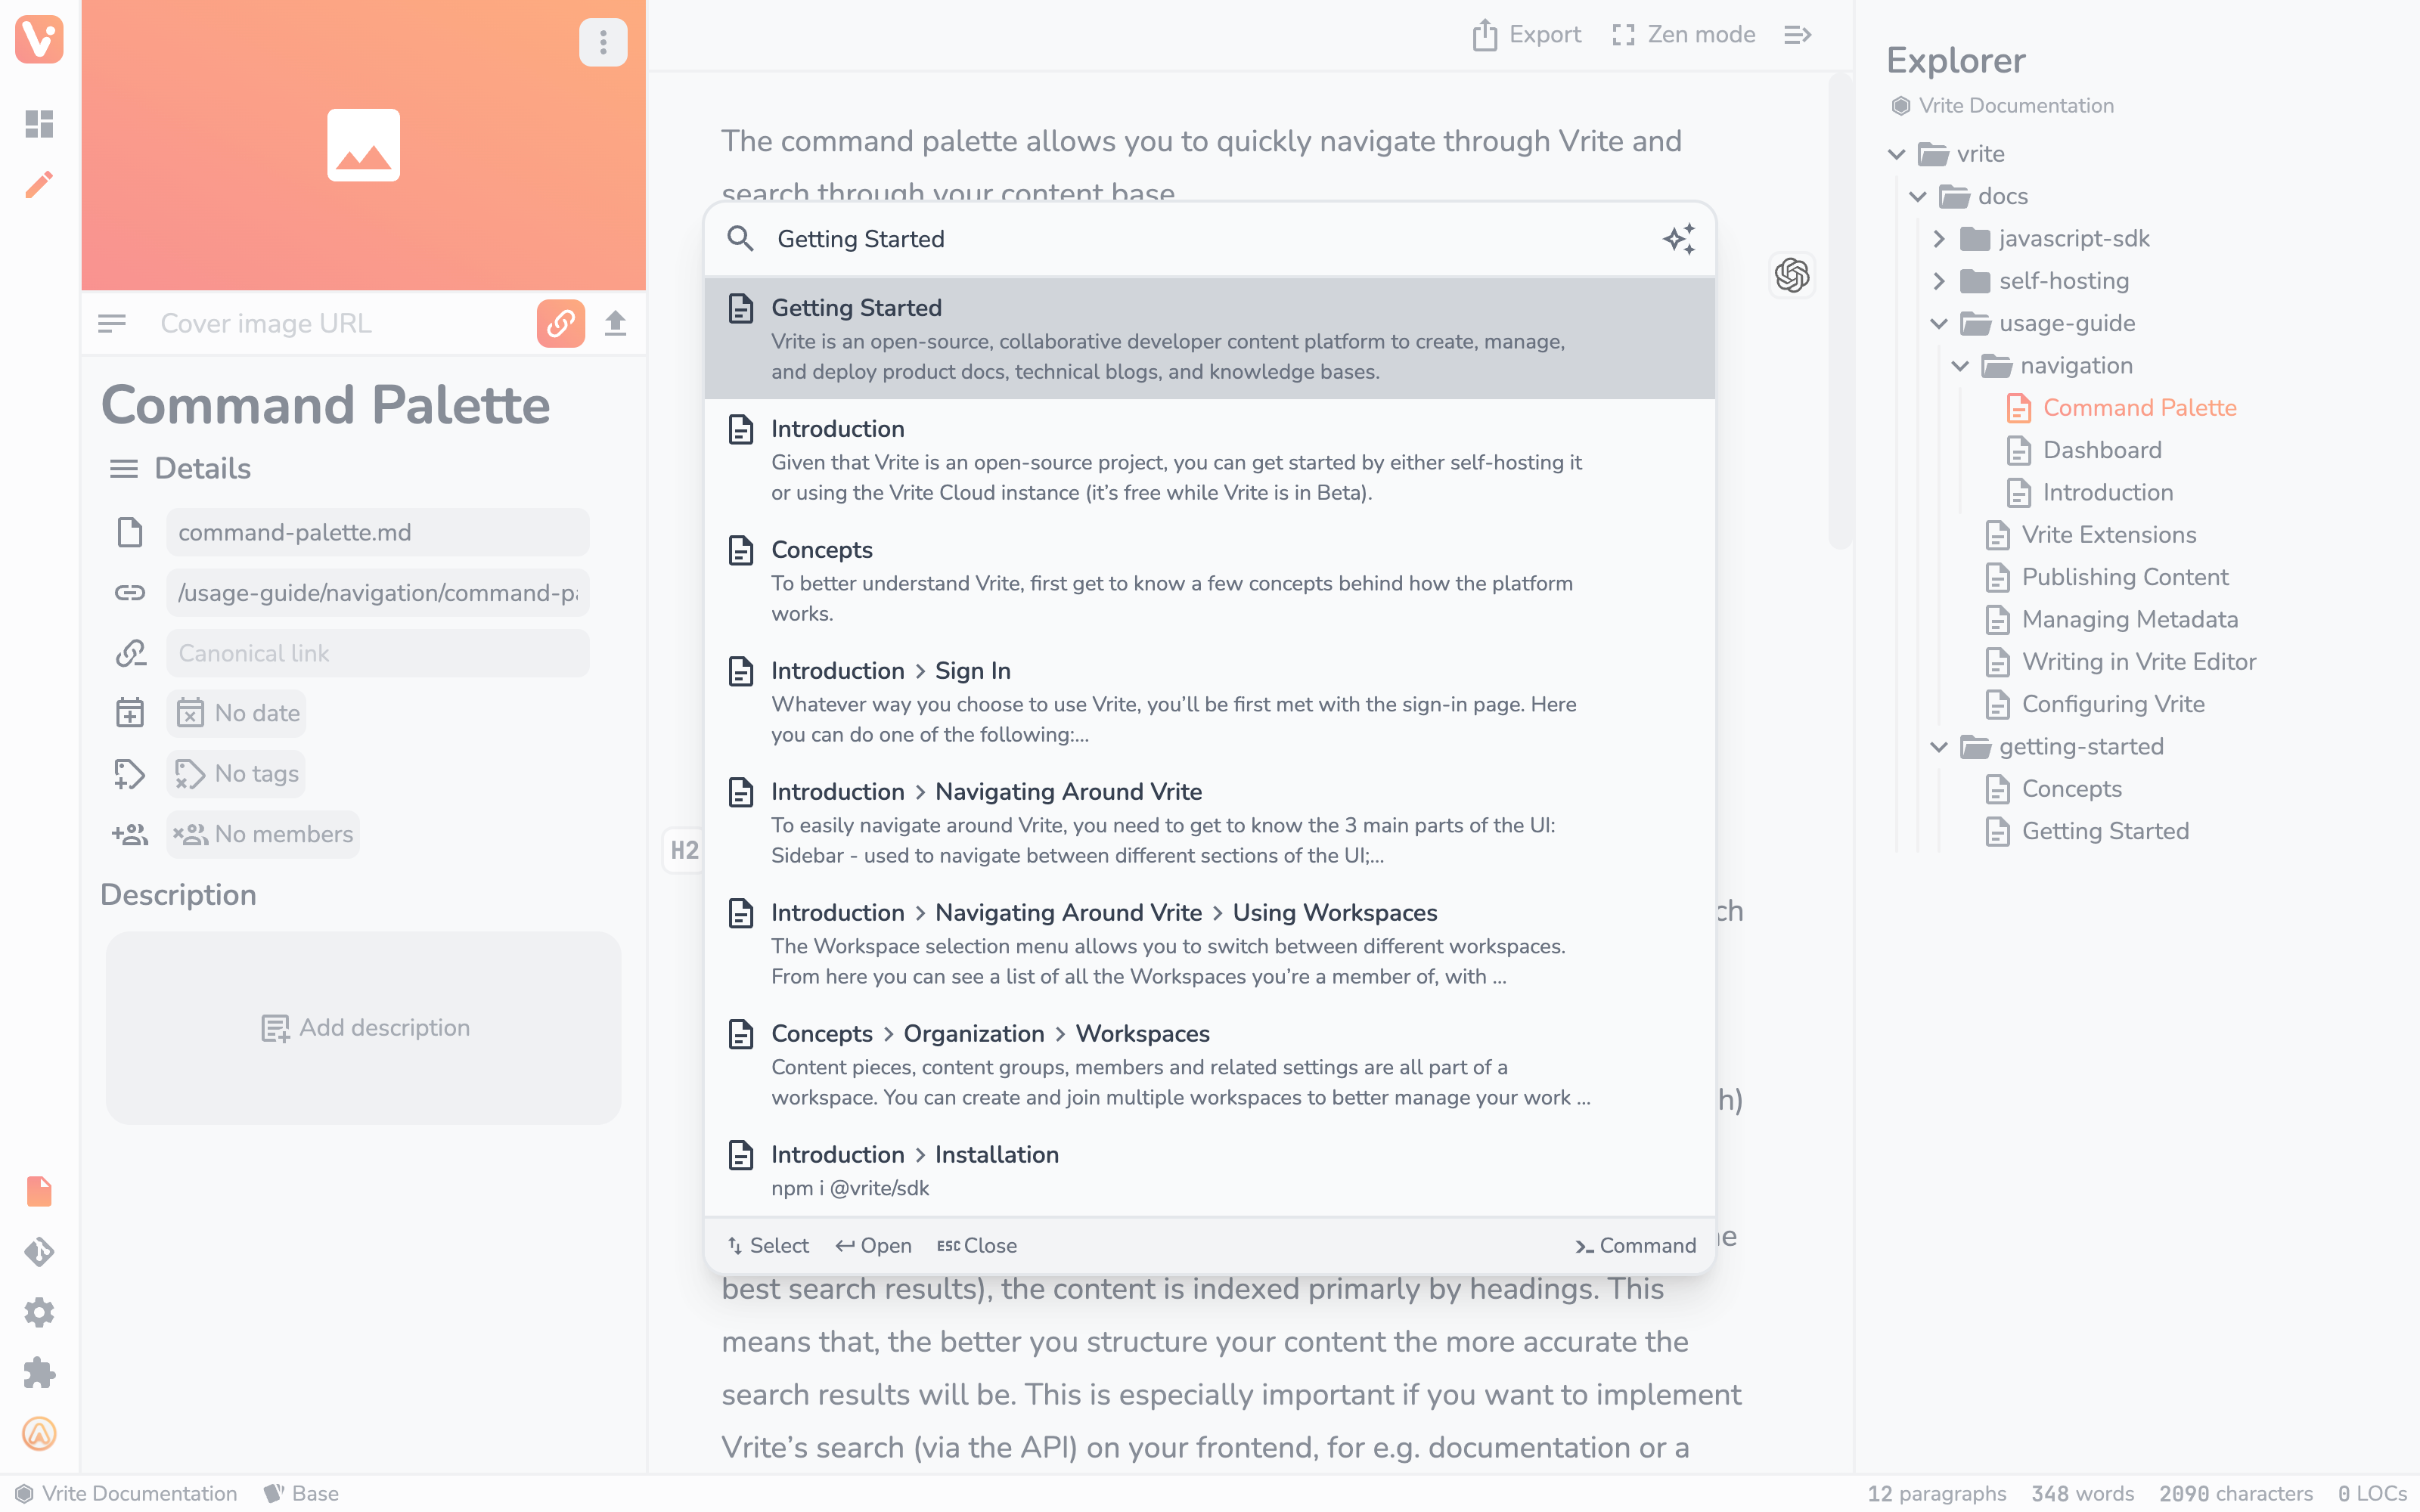Click the AI sparkle icon in search bar
The width and height of the screenshot is (2420, 1512).
(1679, 239)
